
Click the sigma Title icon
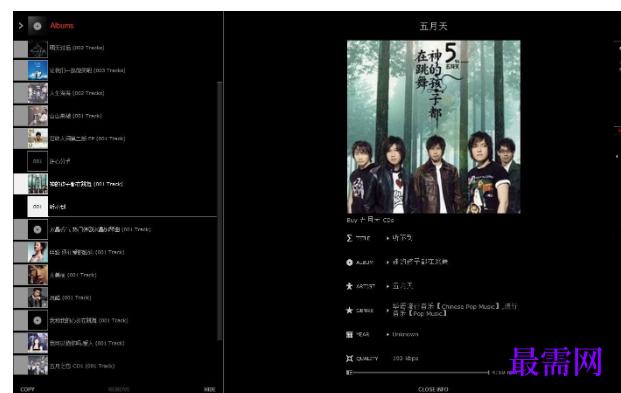tap(349, 238)
